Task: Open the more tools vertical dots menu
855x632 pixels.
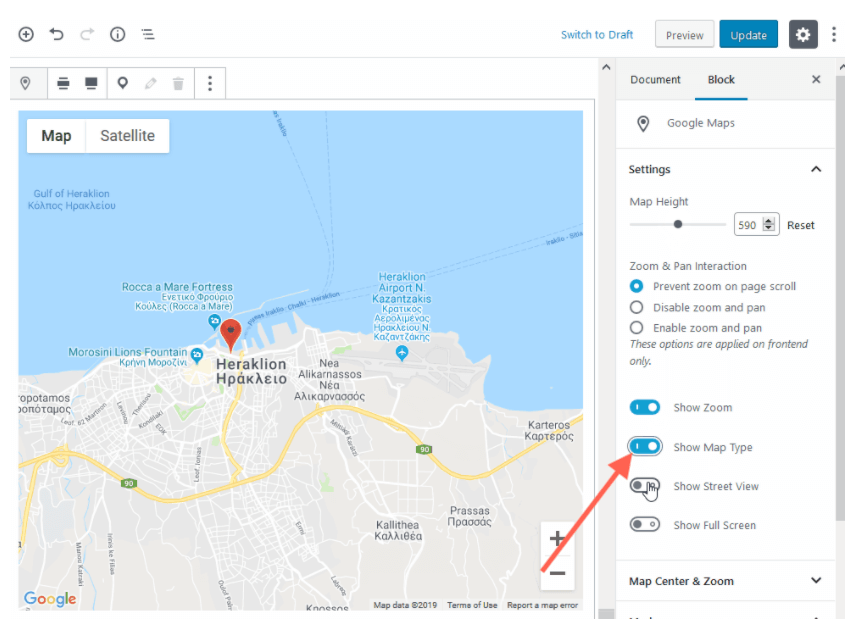Action: tap(833, 34)
